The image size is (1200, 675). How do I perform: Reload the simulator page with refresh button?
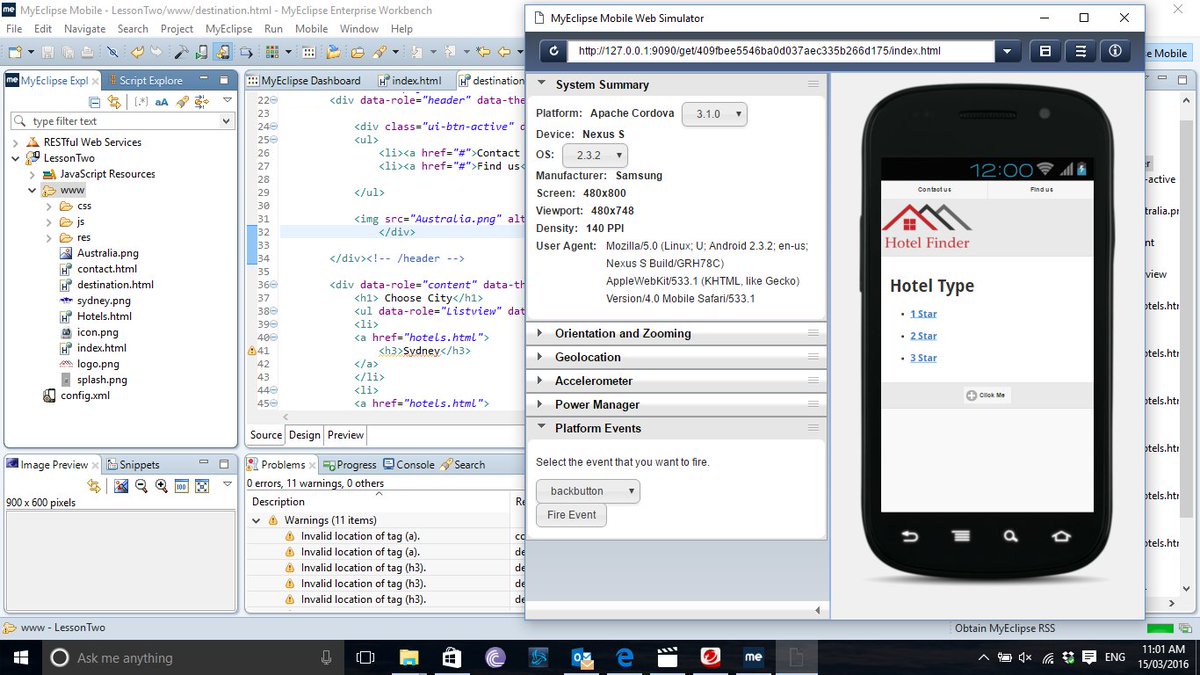[553, 51]
